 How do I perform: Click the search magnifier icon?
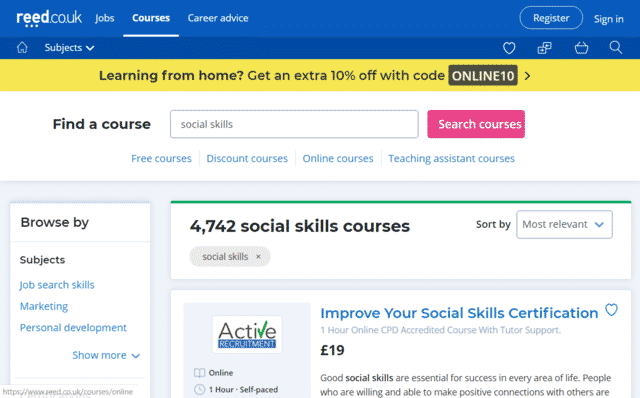pyautogui.click(x=616, y=48)
